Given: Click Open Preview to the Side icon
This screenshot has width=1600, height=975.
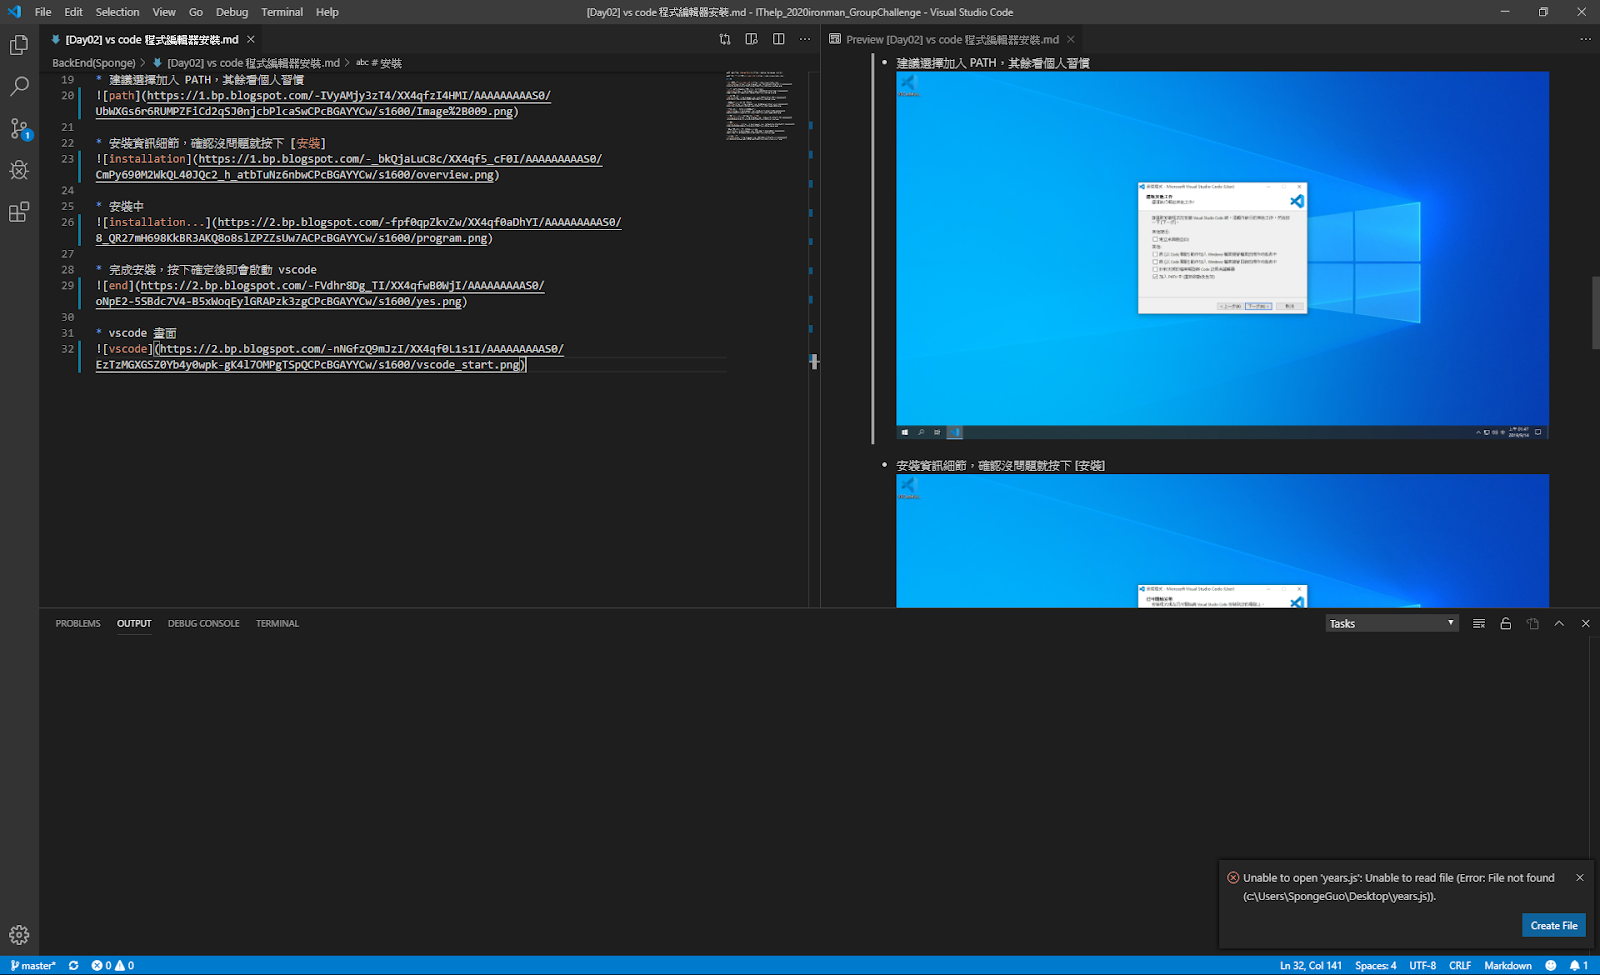Looking at the screenshot, I should (x=751, y=39).
